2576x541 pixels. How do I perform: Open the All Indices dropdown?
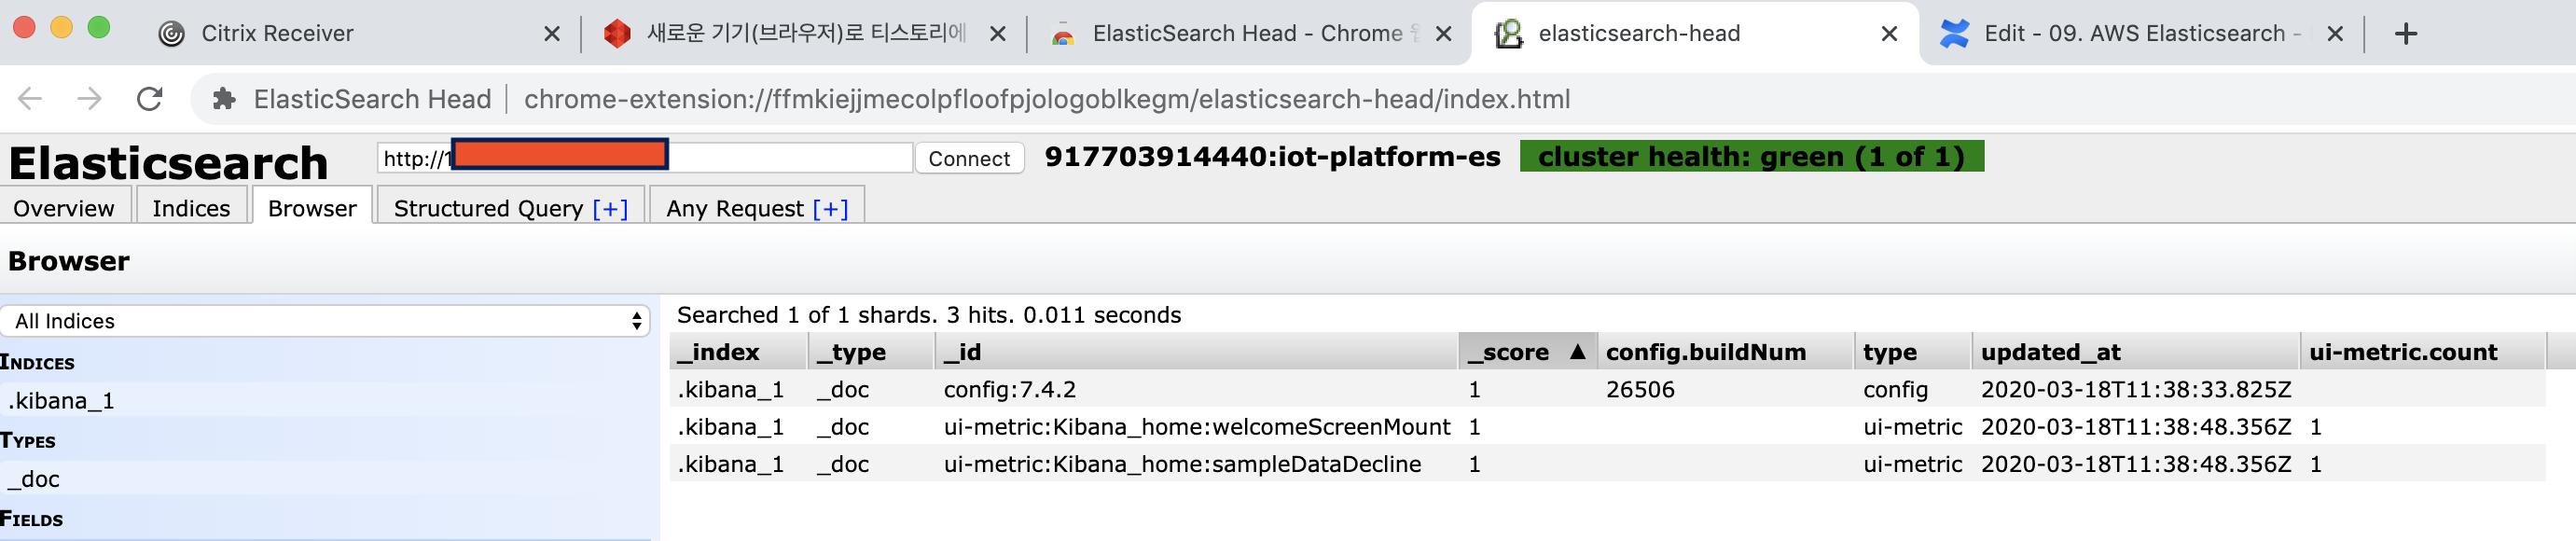325,321
